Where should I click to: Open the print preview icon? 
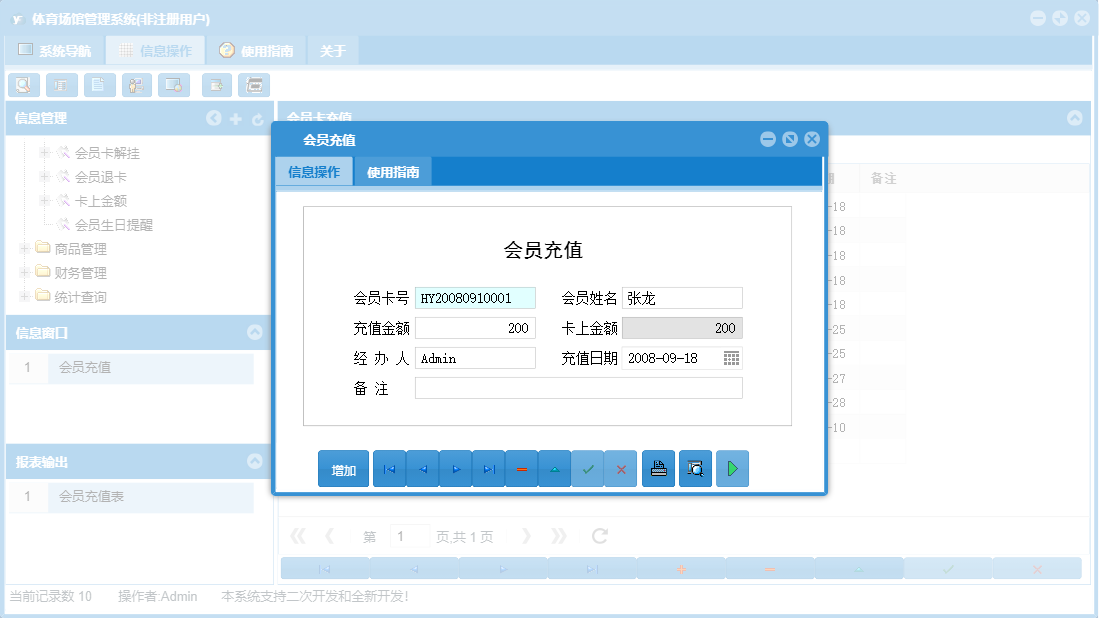(x=695, y=468)
